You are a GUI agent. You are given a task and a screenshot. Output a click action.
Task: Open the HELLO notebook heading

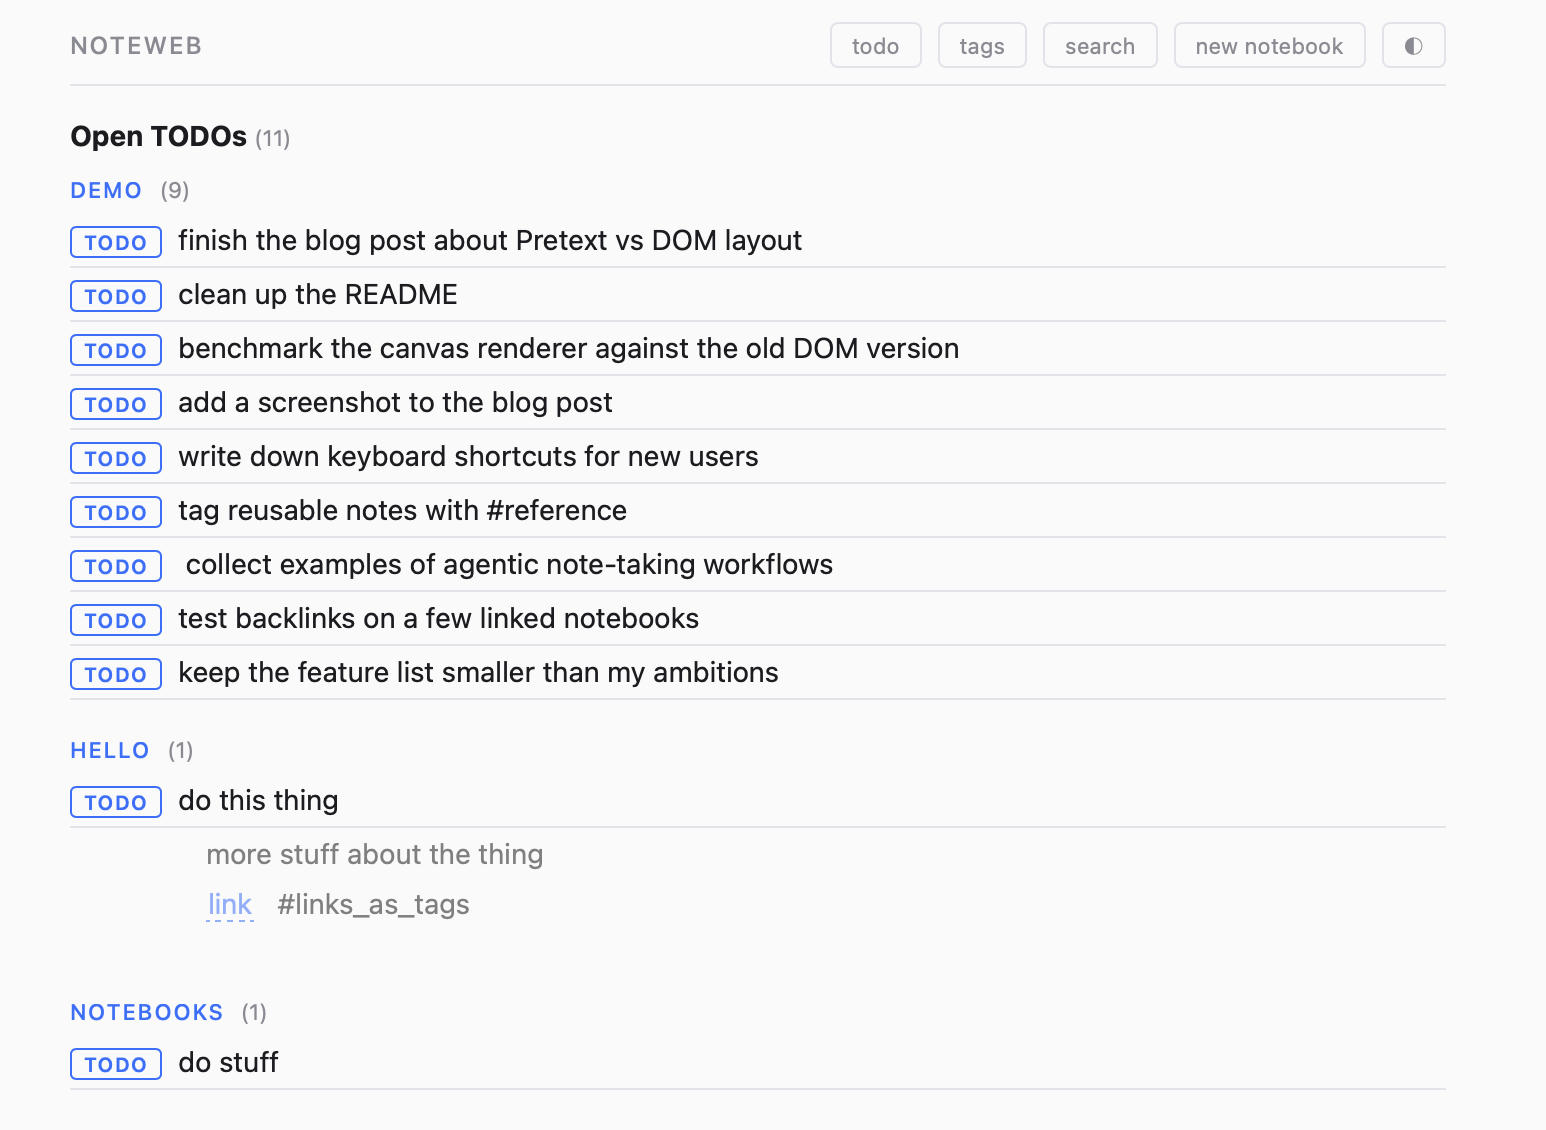(110, 750)
